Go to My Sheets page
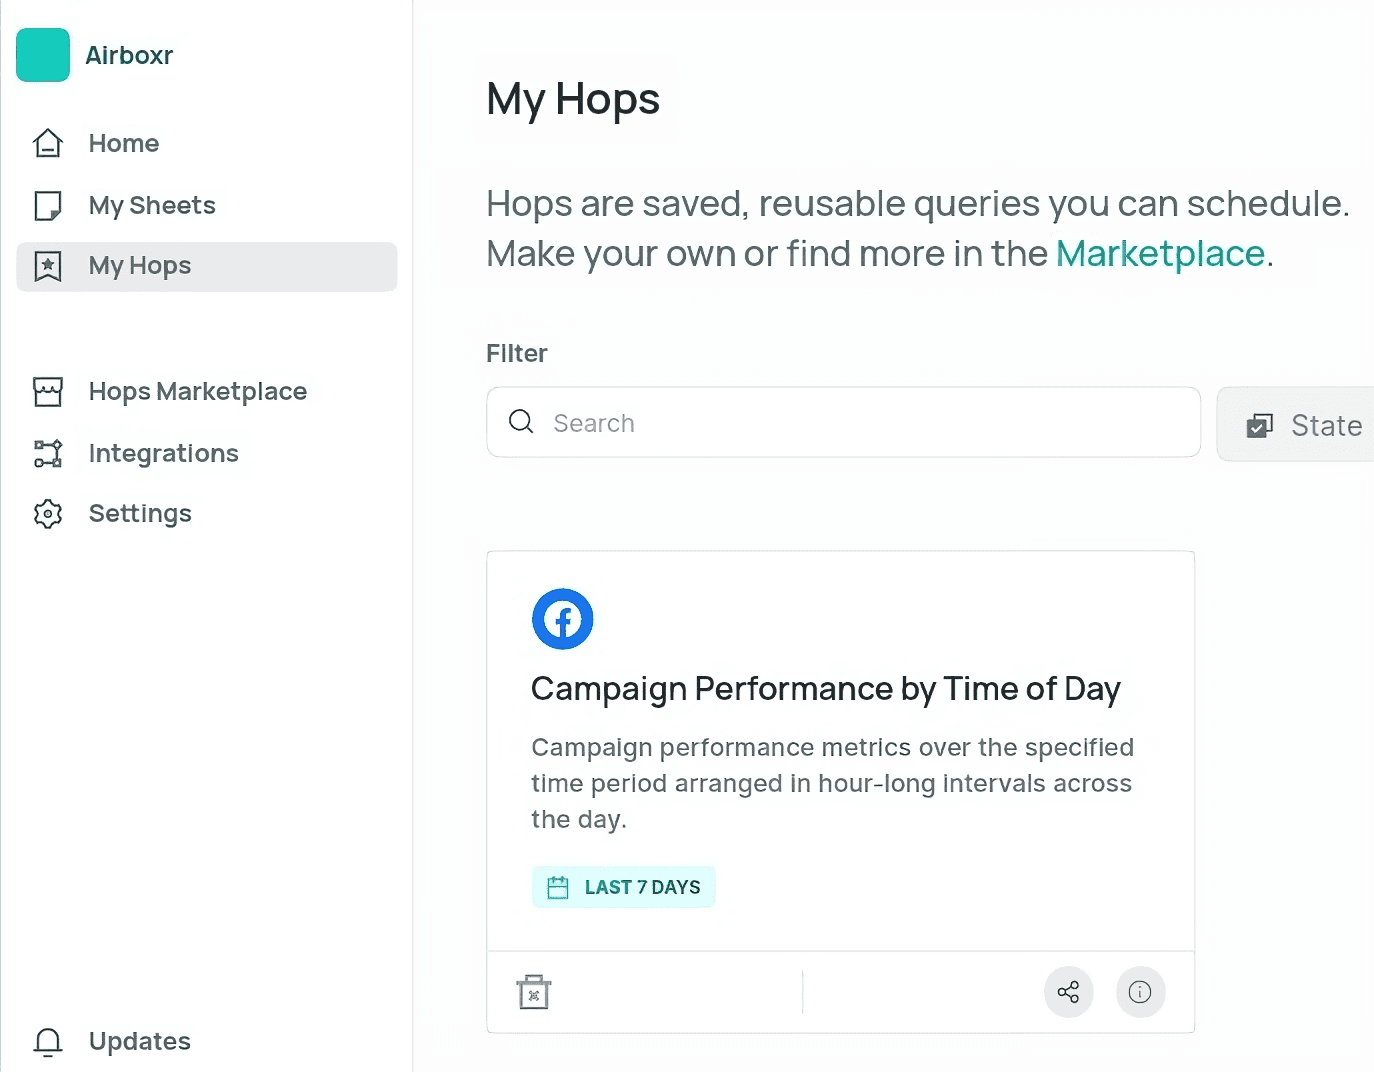Image resolution: width=1374 pixels, height=1072 pixels. click(x=152, y=206)
